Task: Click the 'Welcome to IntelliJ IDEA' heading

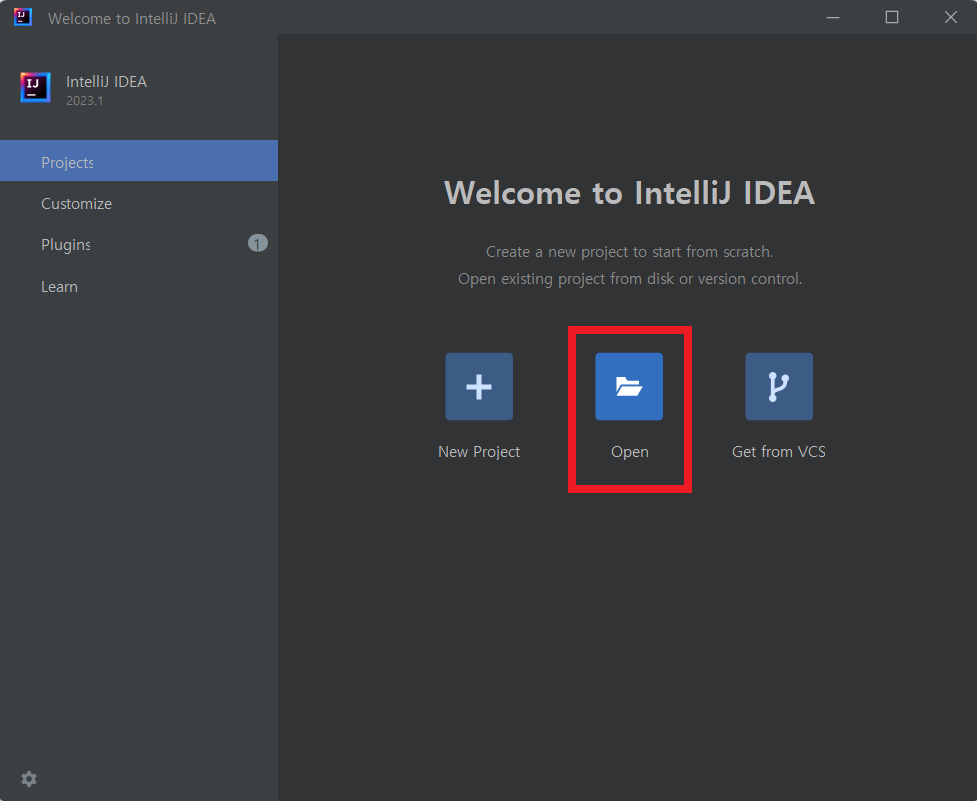Action: (629, 192)
